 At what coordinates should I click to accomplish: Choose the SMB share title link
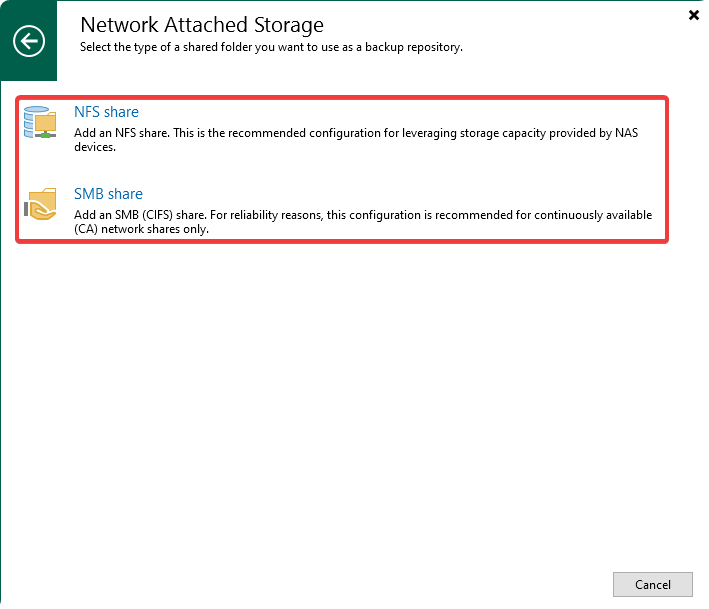click(x=108, y=194)
